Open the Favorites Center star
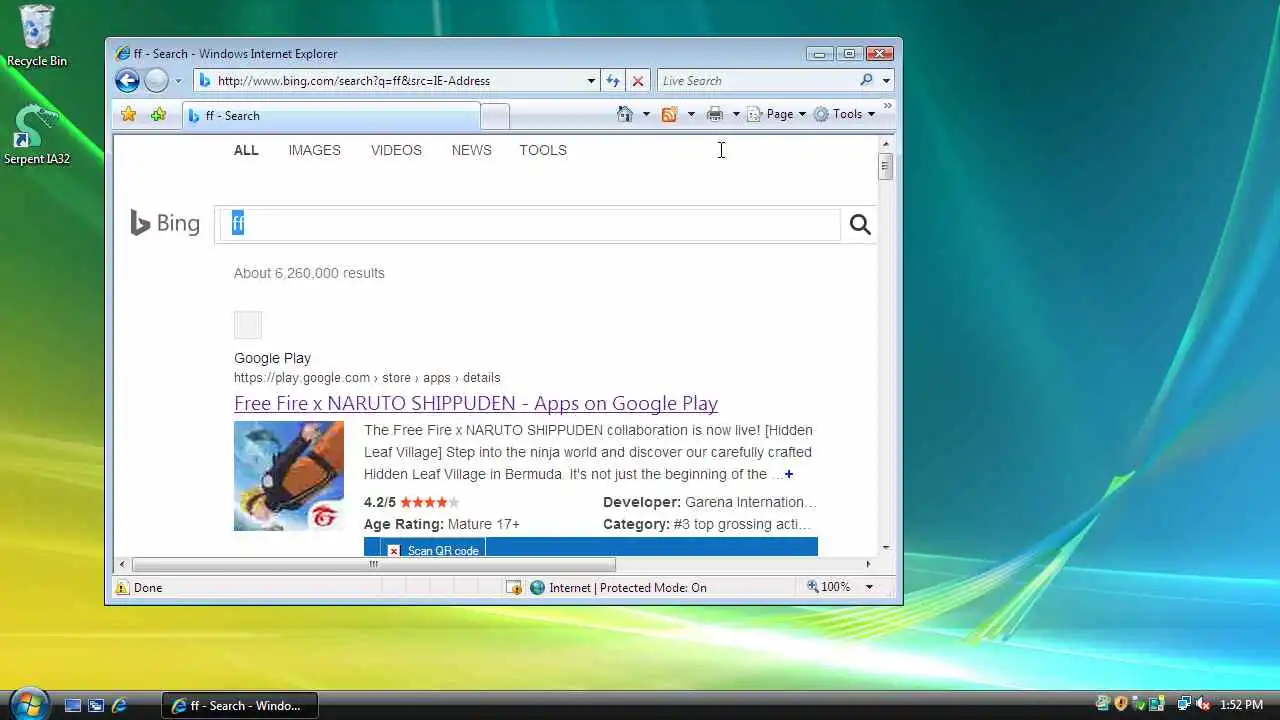This screenshot has width=1280, height=720. (128, 115)
